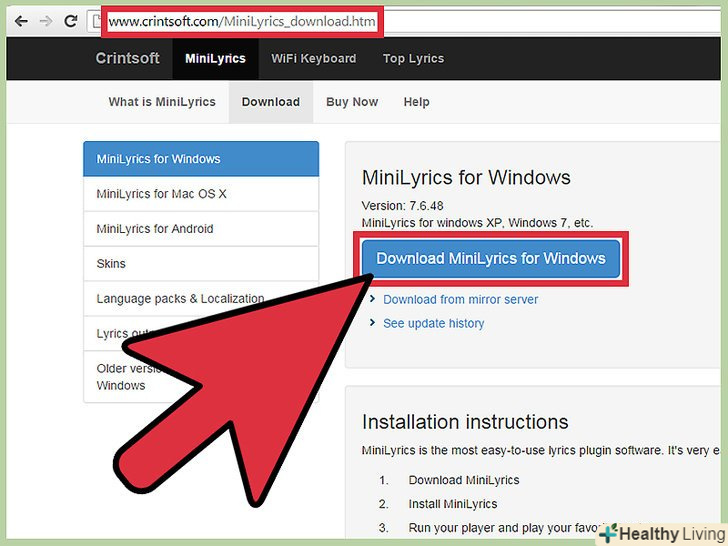Select the MiniLyrics top navigation tab

[215, 58]
